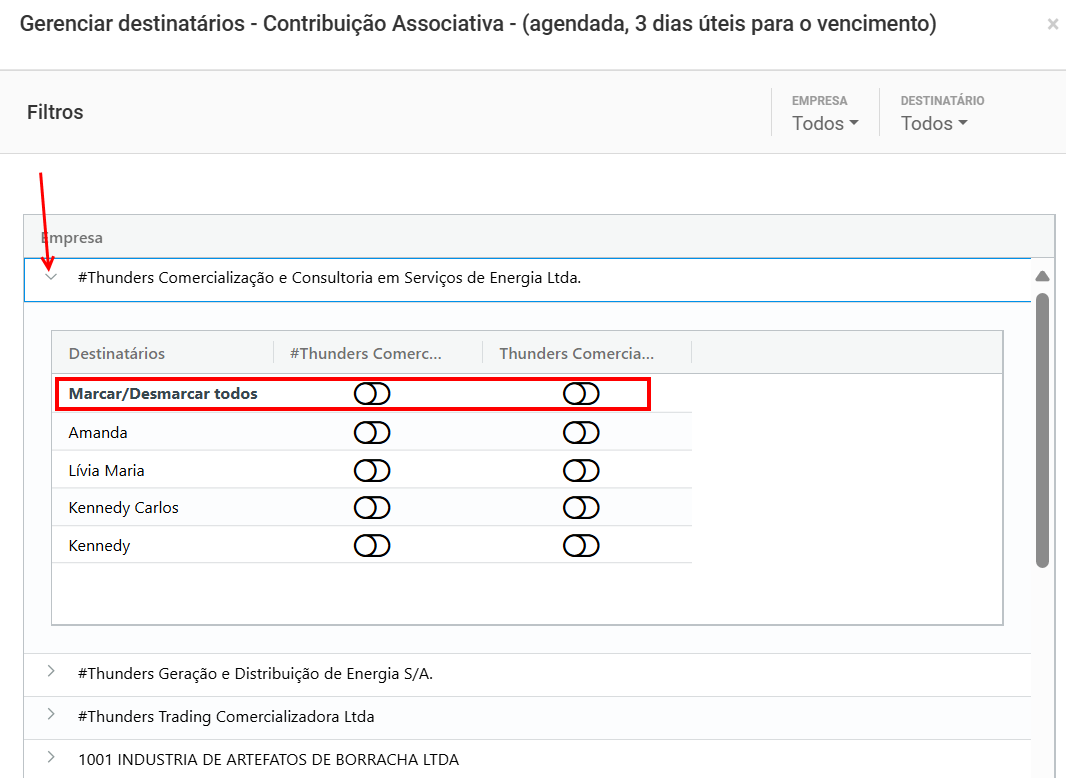This screenshot has height=778, width=1066.
Task: Toggle Marcar/Desmarcar todos for Thunders Comercia column
Action: [580, 393]
